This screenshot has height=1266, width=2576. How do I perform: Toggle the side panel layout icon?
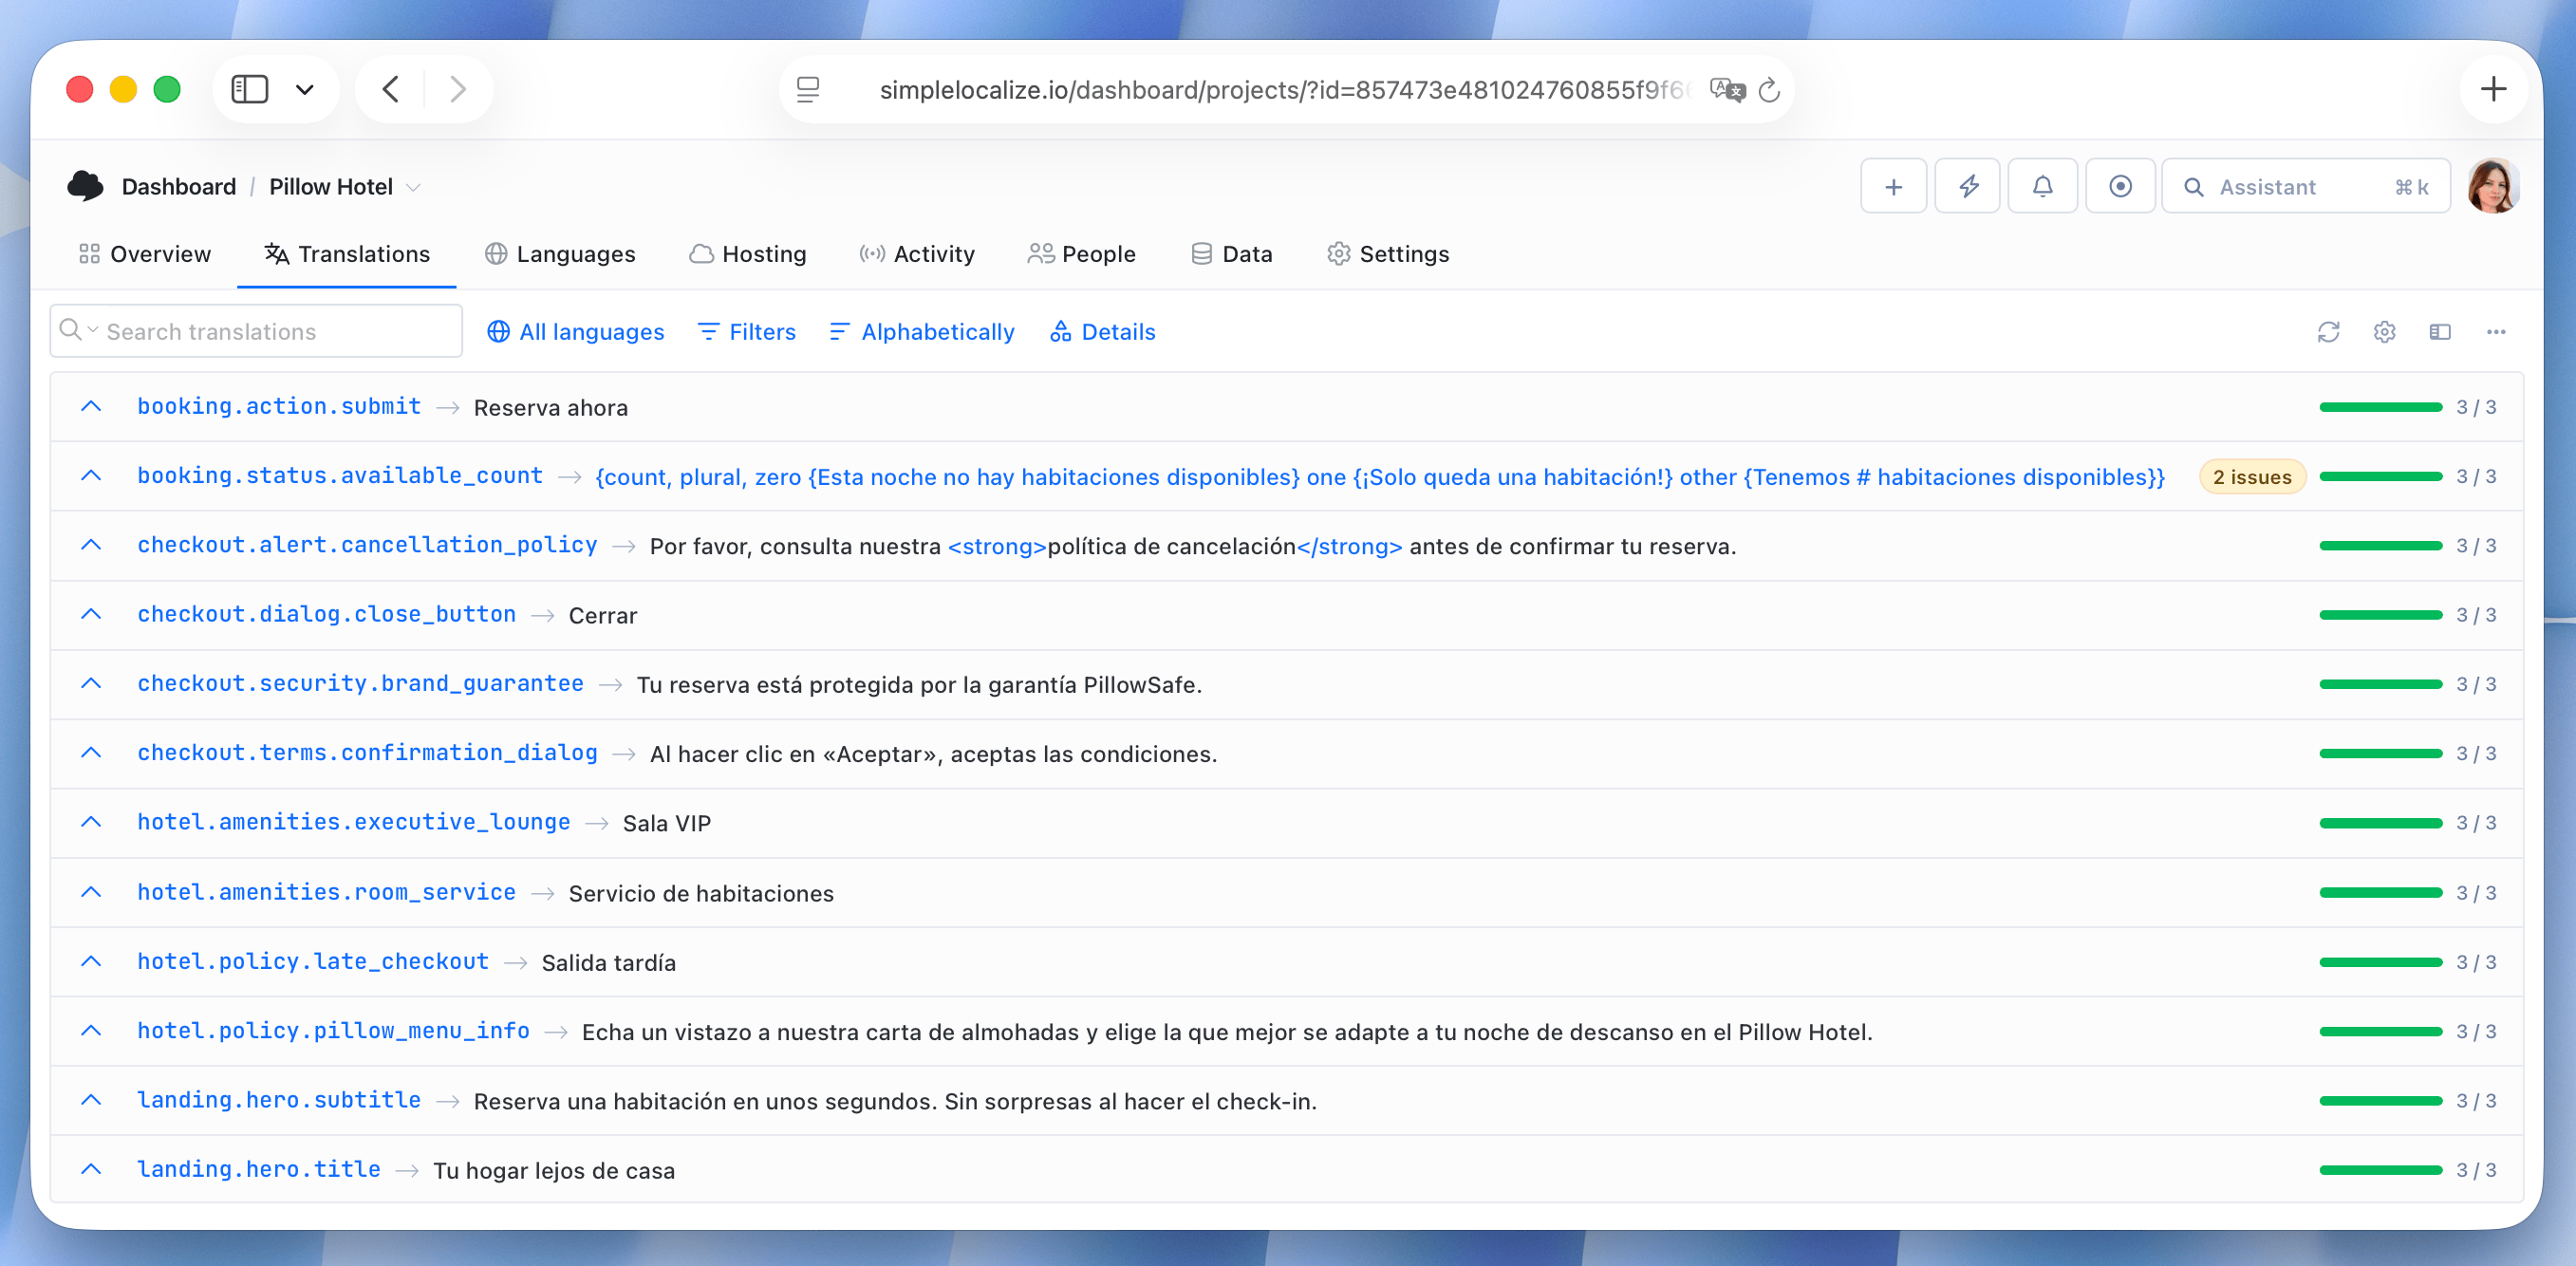click(2440, 332)
